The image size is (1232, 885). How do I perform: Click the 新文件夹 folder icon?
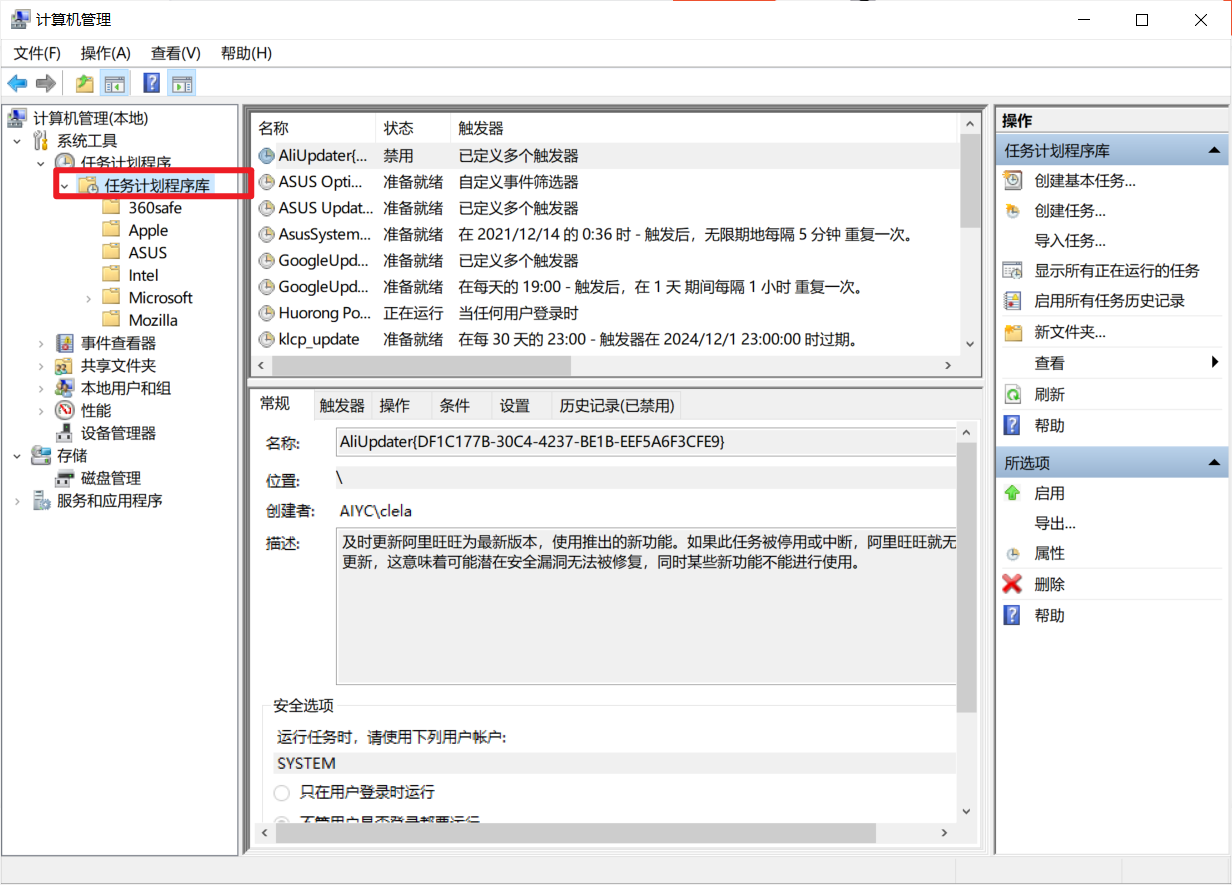tap(1013, 332)
